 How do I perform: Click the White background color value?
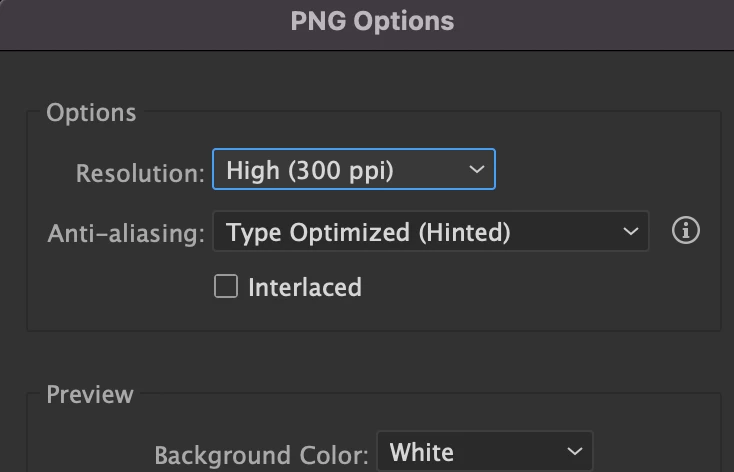[x=421, y=452]
